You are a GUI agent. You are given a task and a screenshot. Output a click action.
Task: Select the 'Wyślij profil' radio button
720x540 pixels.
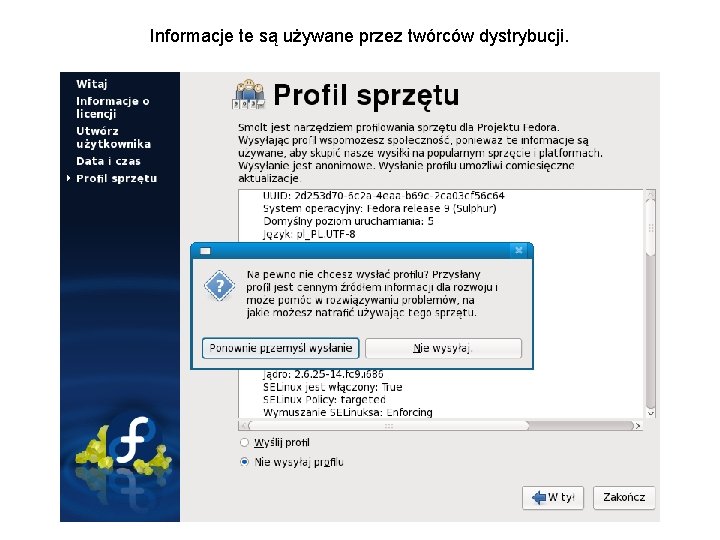[244, 443]
